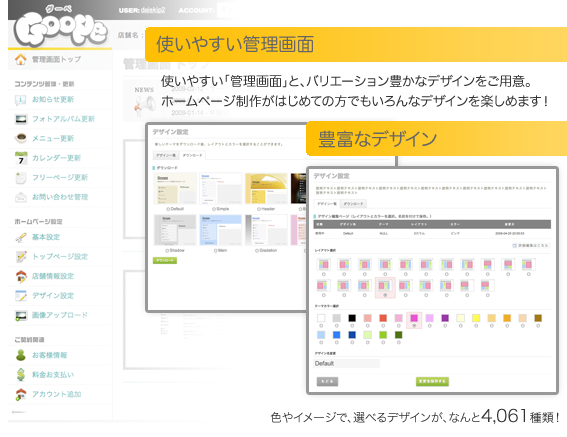567x437 pixels.
Task: Select the Gradation theme radio button
Action: pyautogui.click(x=257, y=250)
